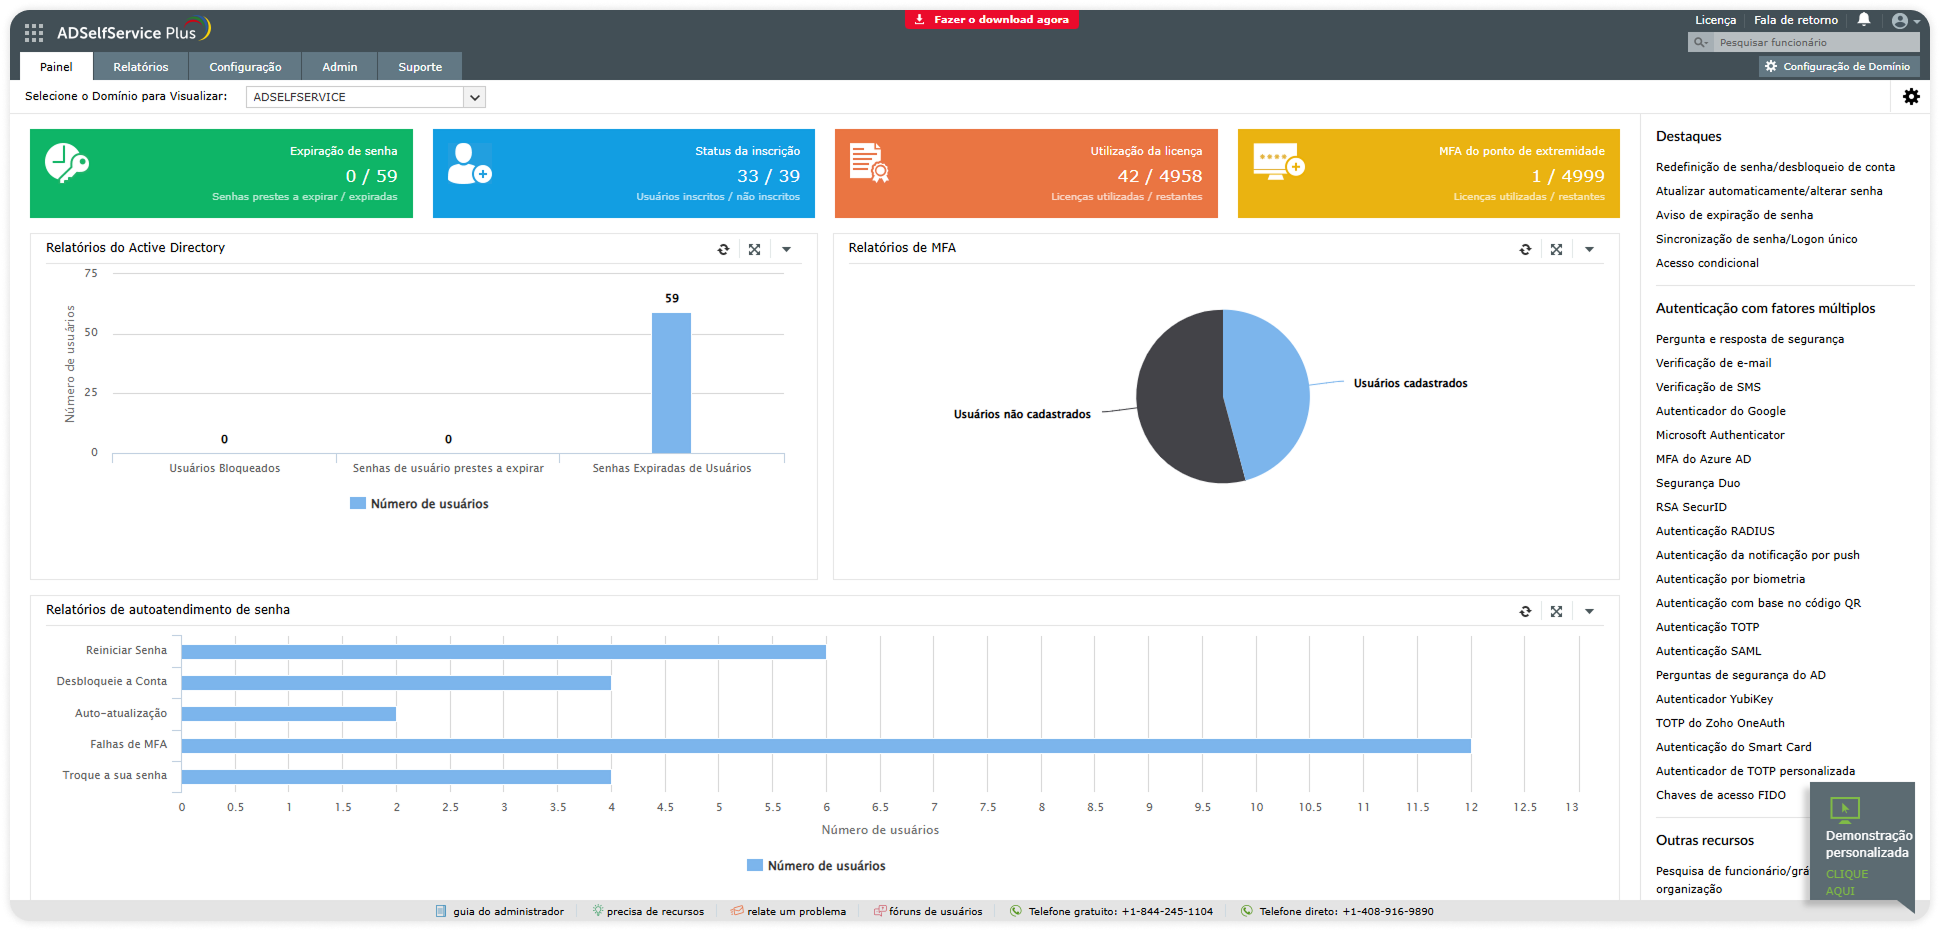The width and height of the screenshot is (1940, 931).
Task: Click the Pesquisar funcionário search field
Action: coord(1815,42)
